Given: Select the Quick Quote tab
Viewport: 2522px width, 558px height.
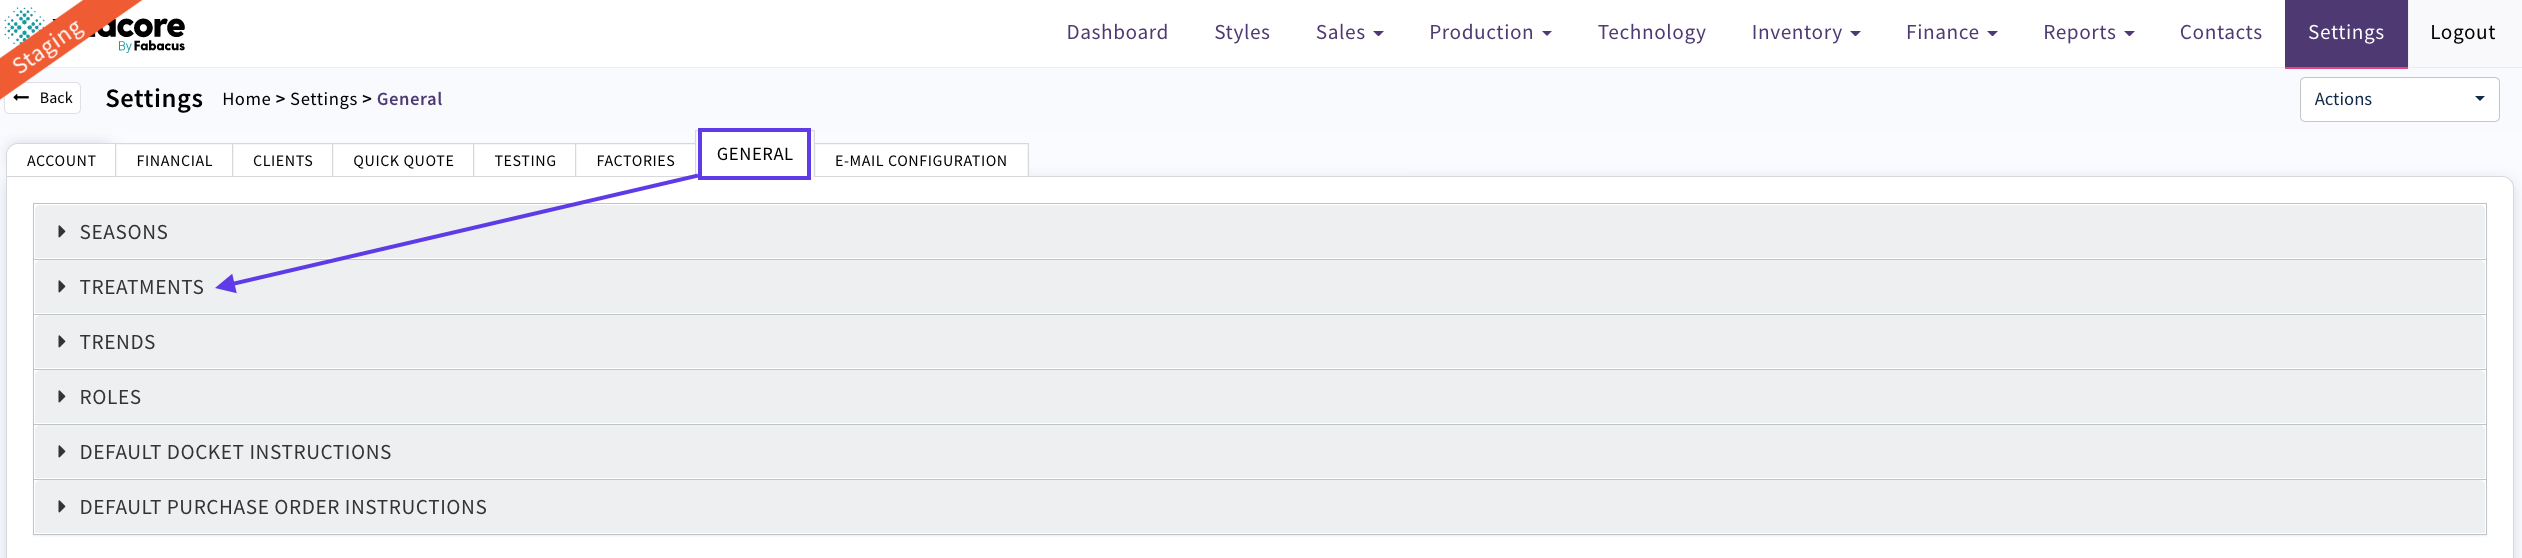Looking at the screenshot, I should click(x=403, y=160).
